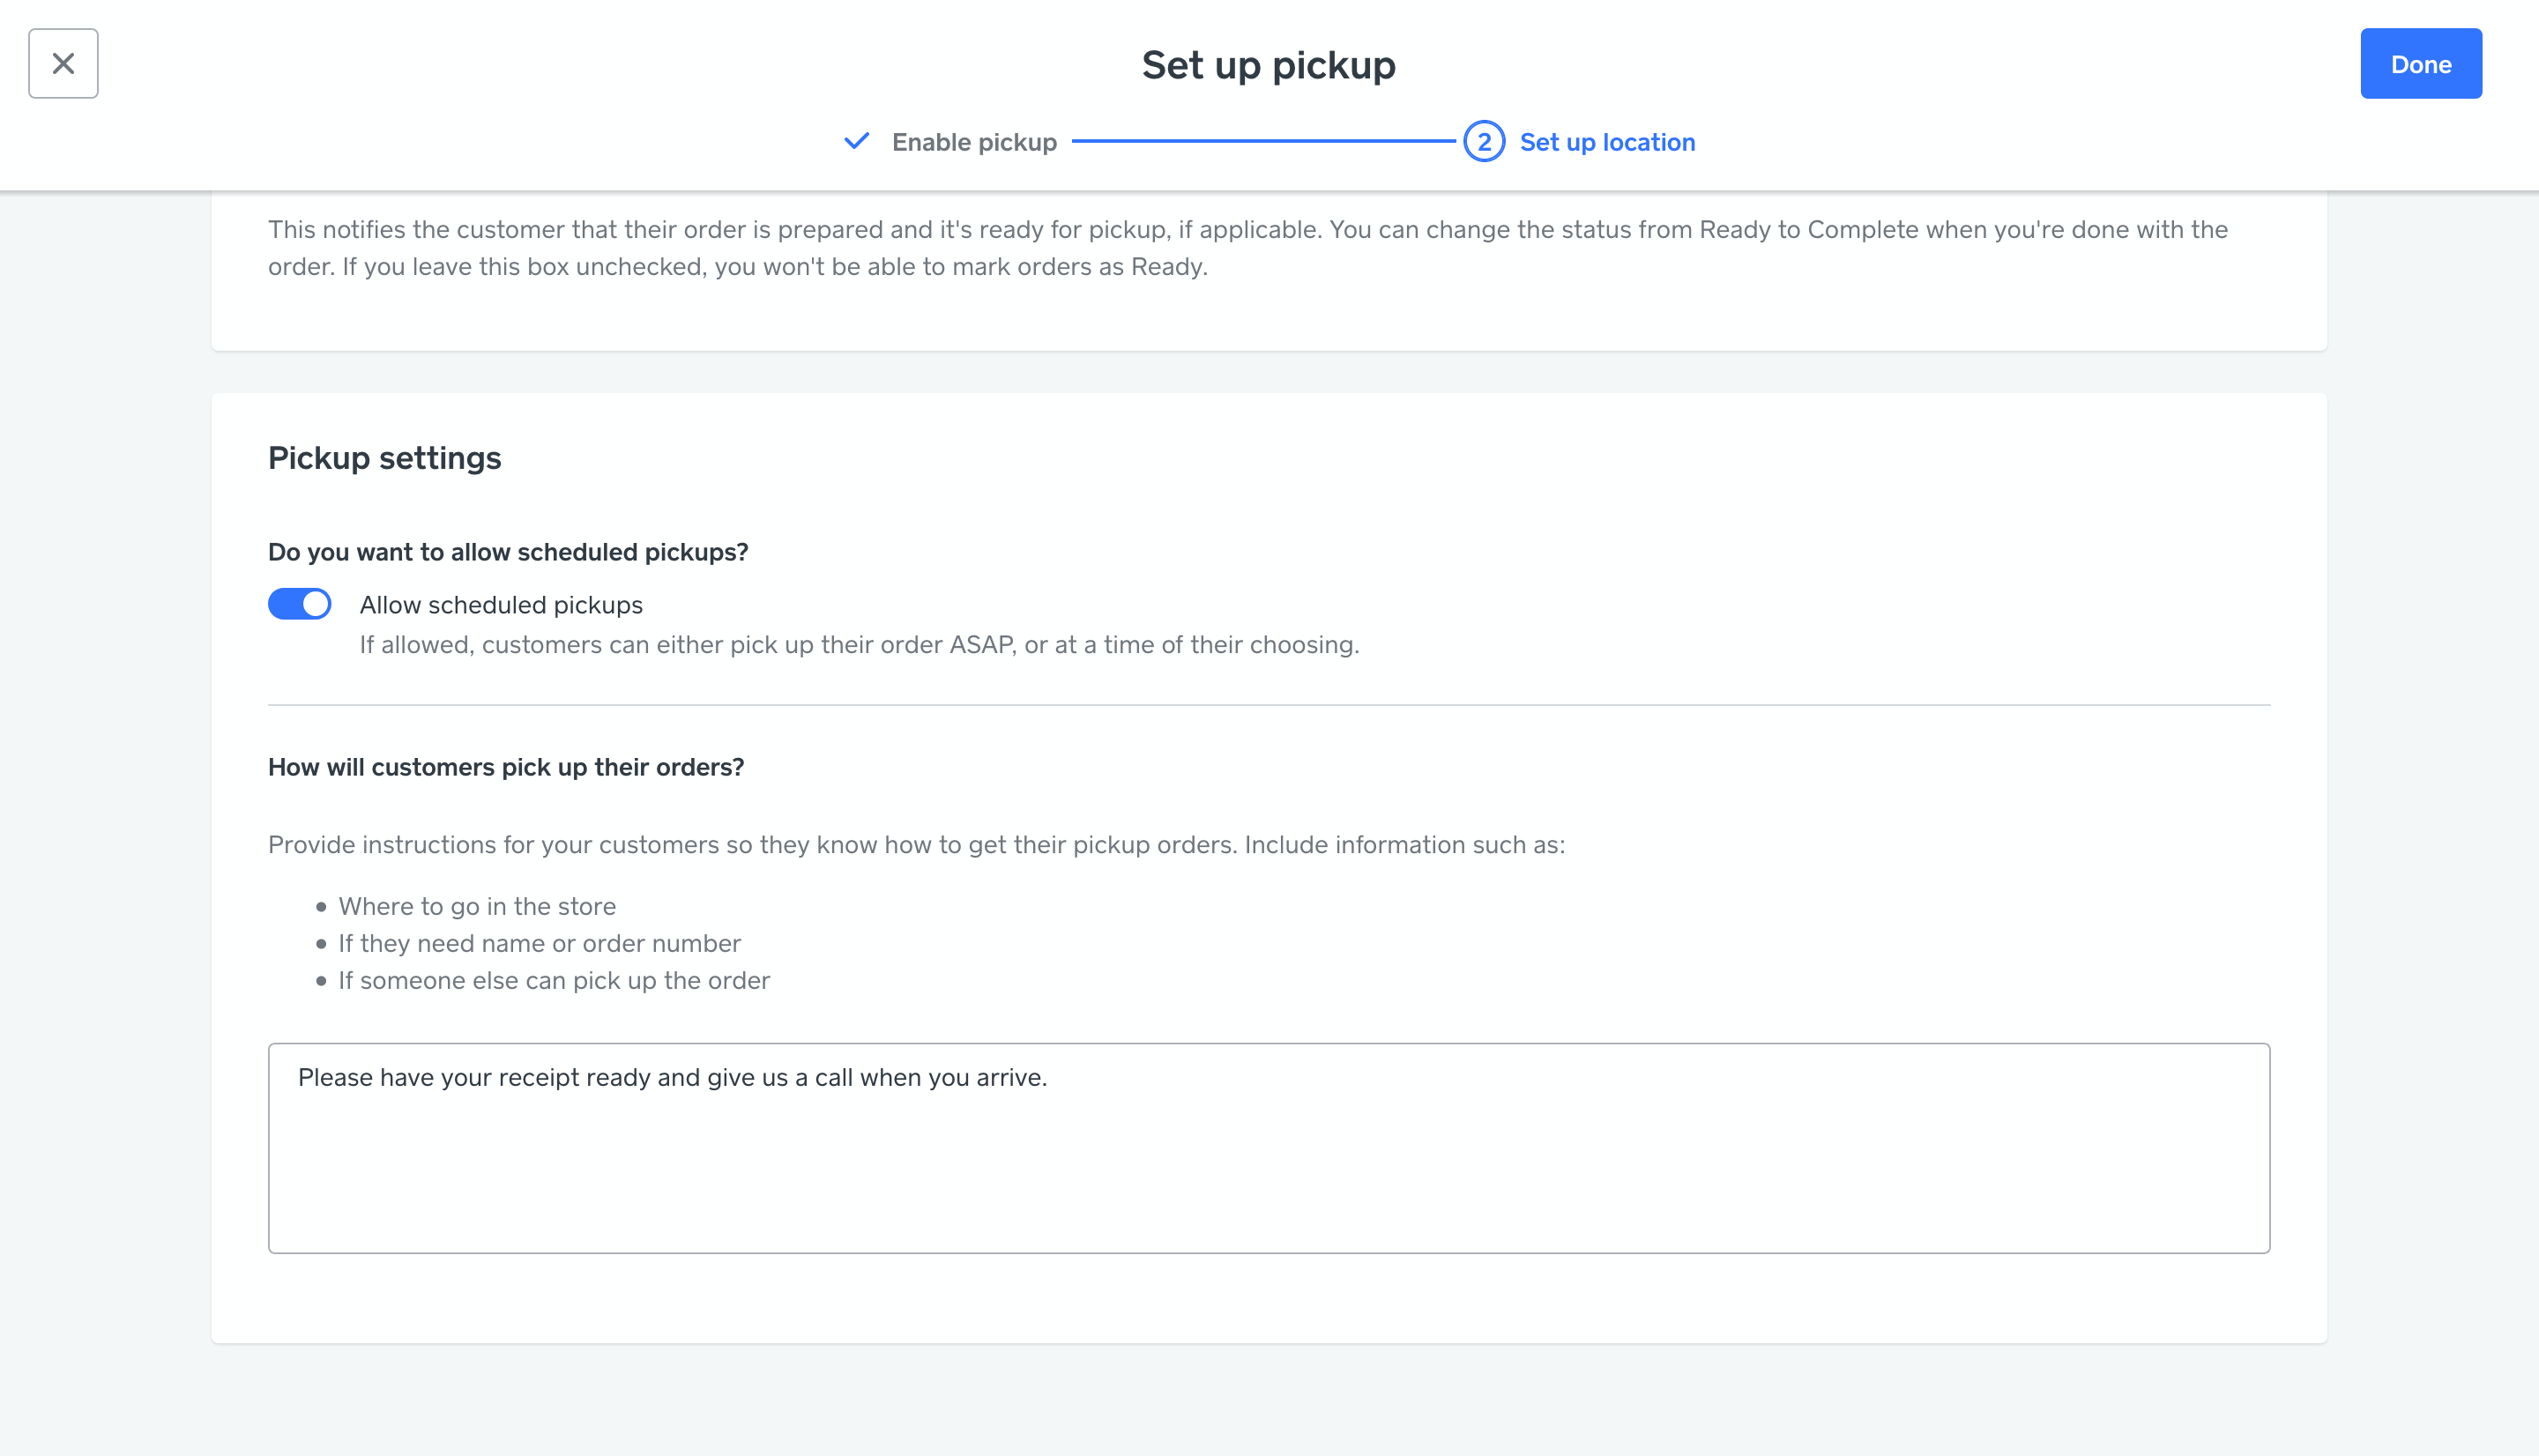The image size is (2539, 1456).
Task: Click 'If they need name or order number'
Action: click(539, 943)
